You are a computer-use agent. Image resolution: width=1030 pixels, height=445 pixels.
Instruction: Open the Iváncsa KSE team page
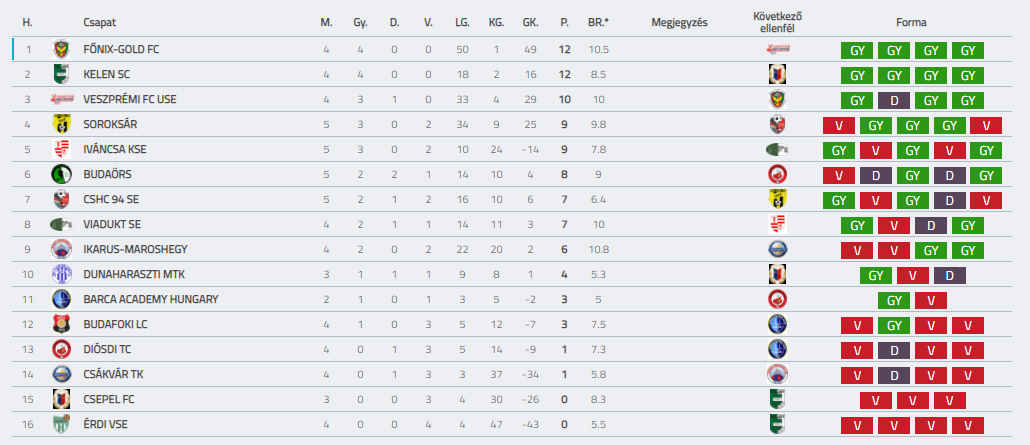(115, 149)
